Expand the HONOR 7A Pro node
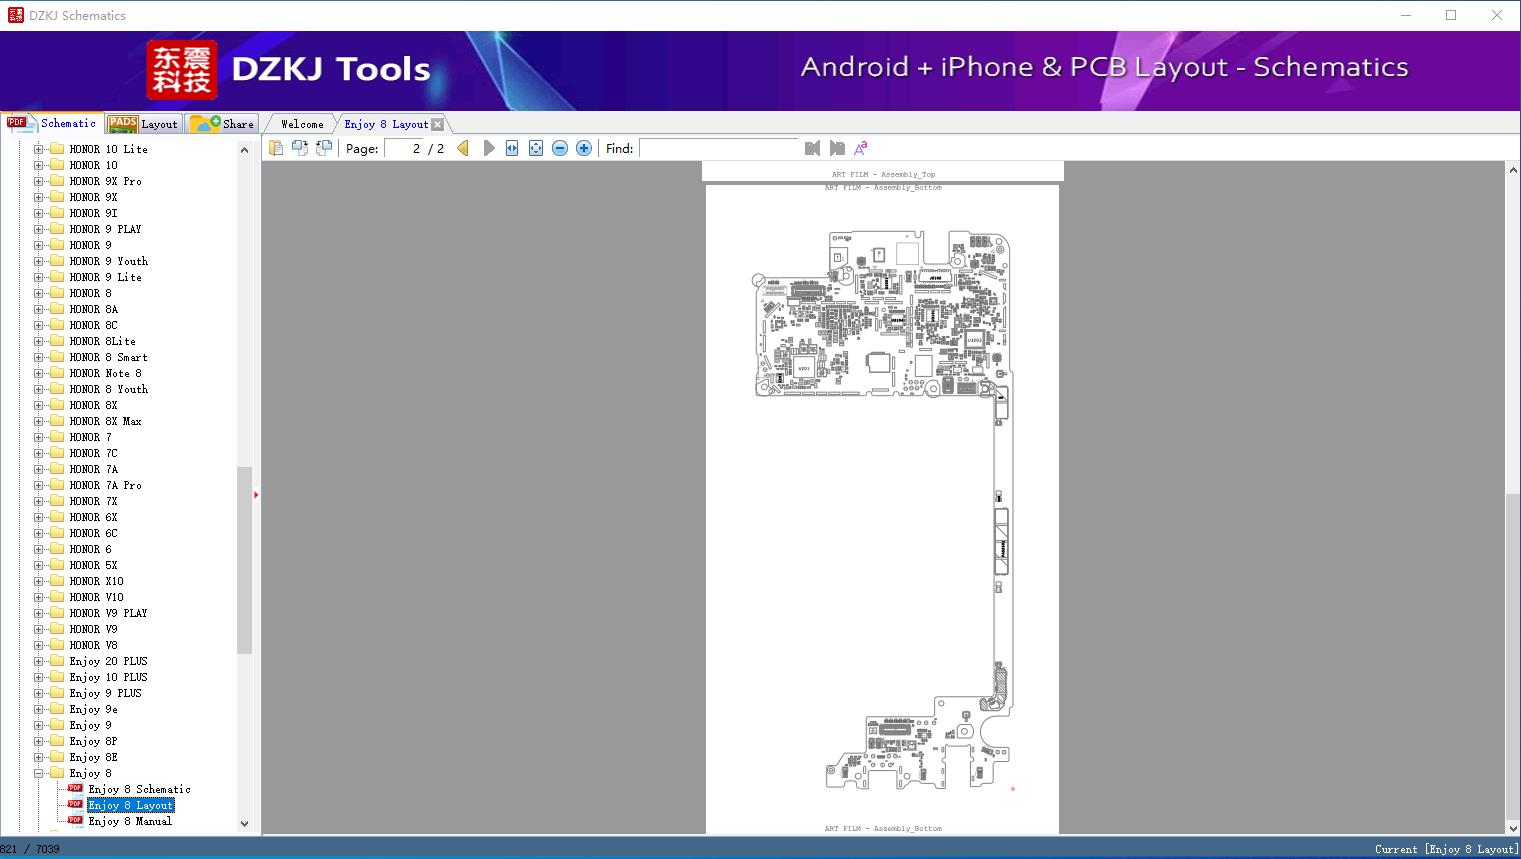Viewport: 1521px width, 859px height. tap(38, 485)
